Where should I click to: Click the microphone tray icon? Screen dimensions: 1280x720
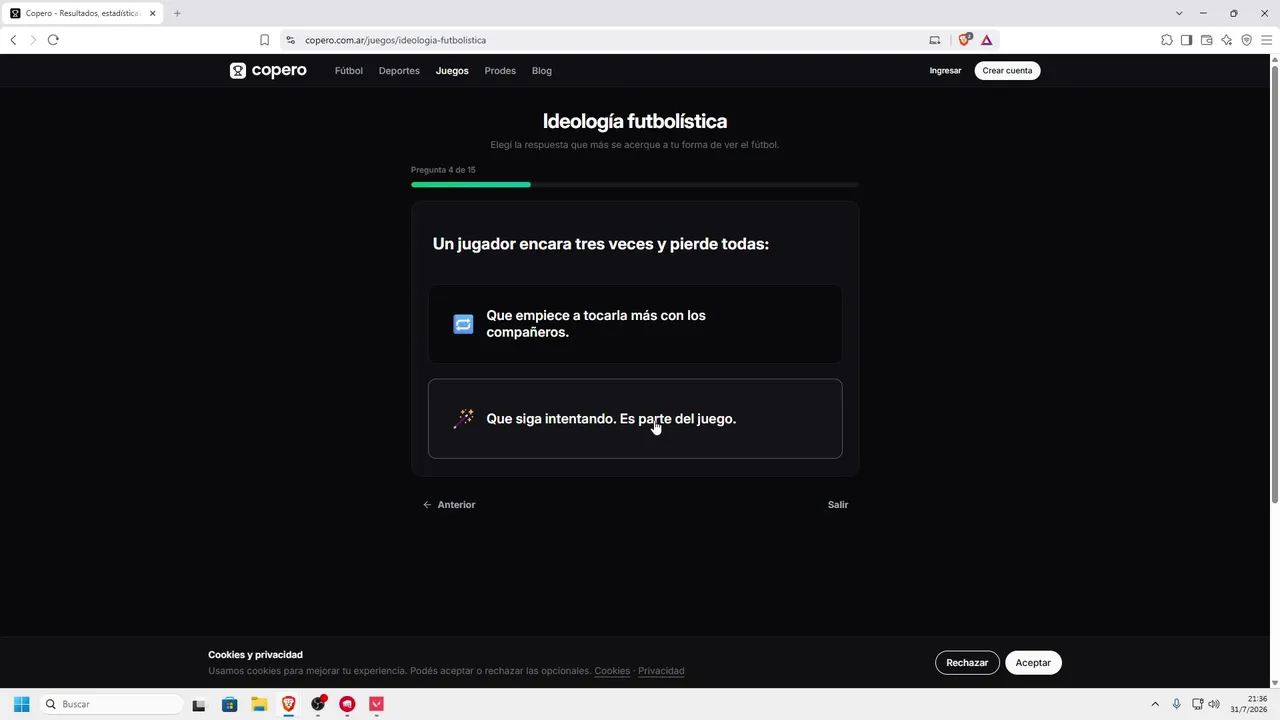tap(1176, 704)
